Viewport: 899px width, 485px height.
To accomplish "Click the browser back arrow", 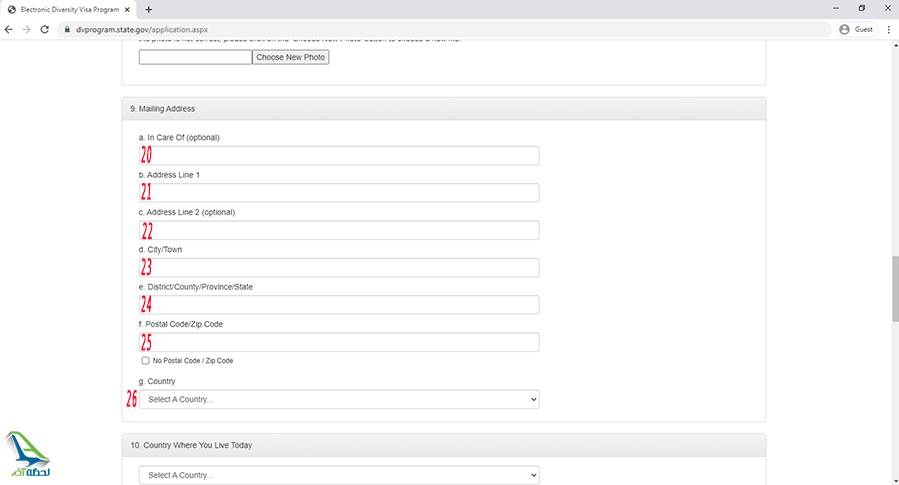I will [10, 30].
